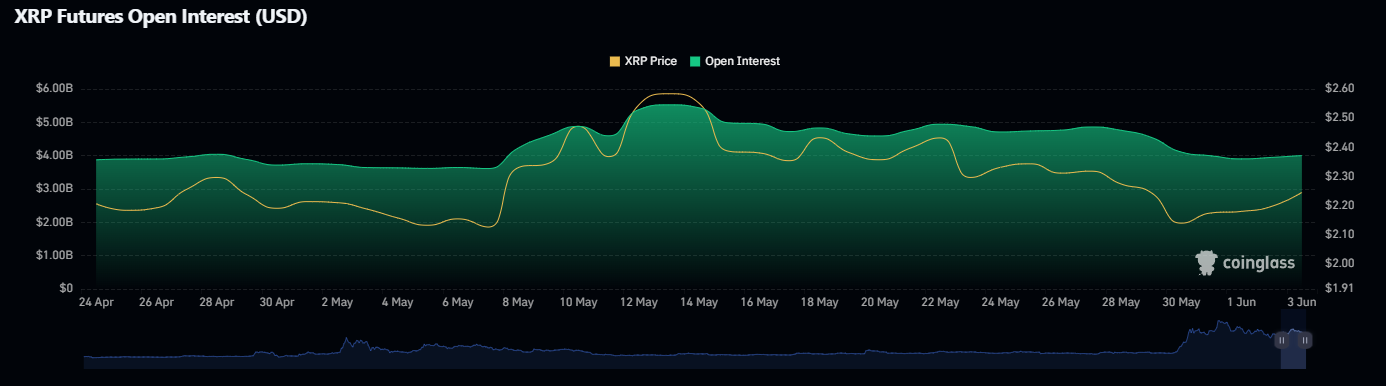Click the 16 May date label

coord(758,301)
